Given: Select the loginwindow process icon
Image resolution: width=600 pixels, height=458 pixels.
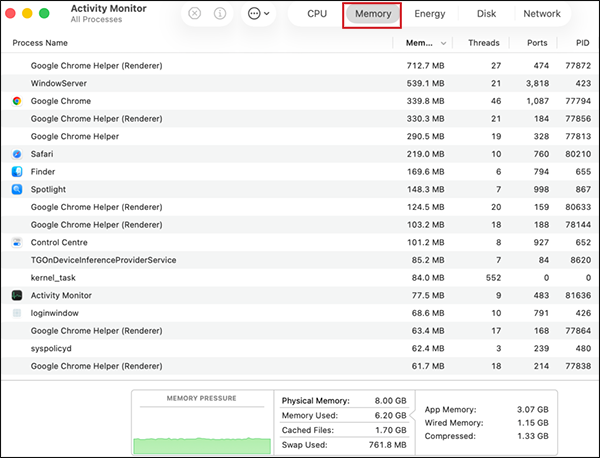Looking at the screenshot, I should click(x=17, y=313).
